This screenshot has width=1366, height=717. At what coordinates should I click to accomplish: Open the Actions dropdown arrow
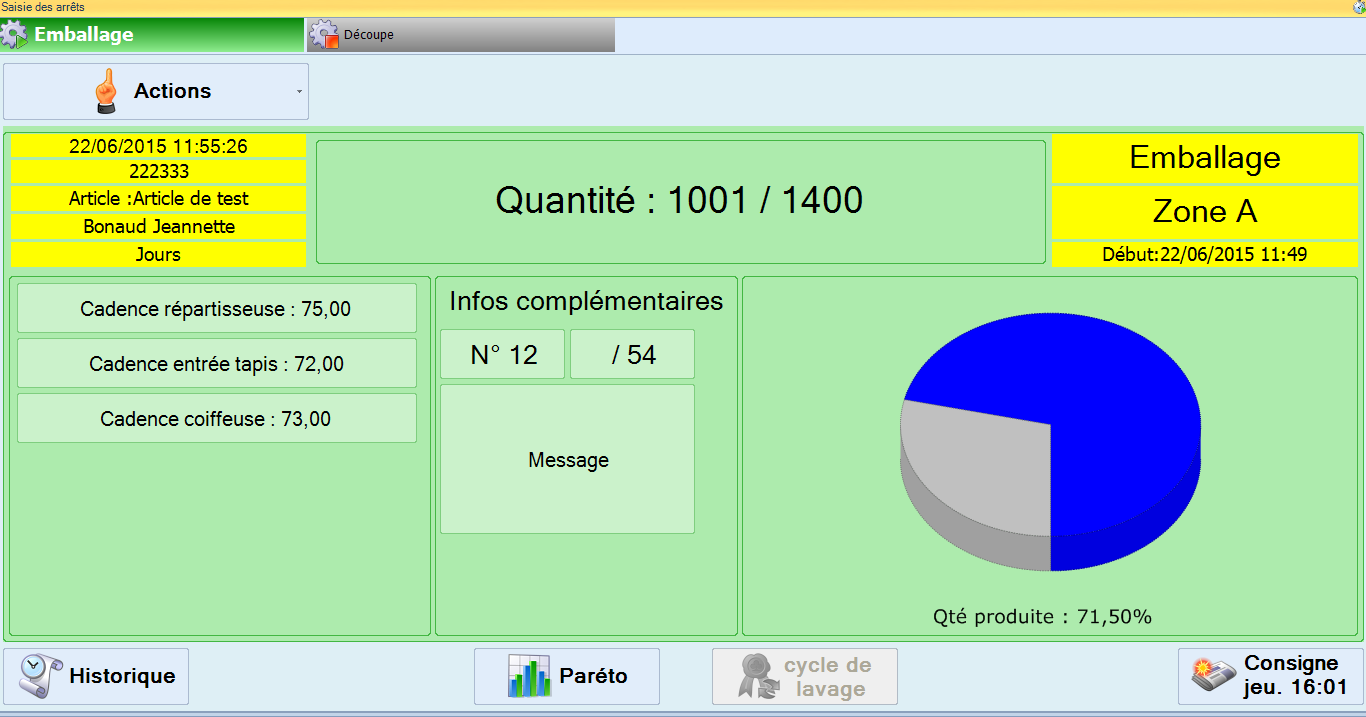tap(299, 92)
